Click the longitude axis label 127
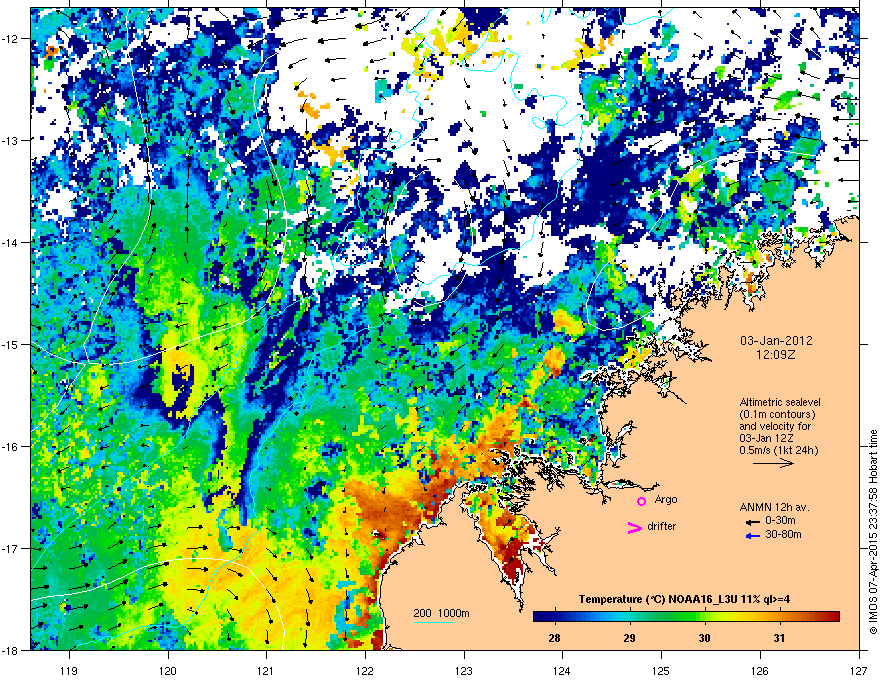 point(859,670)
